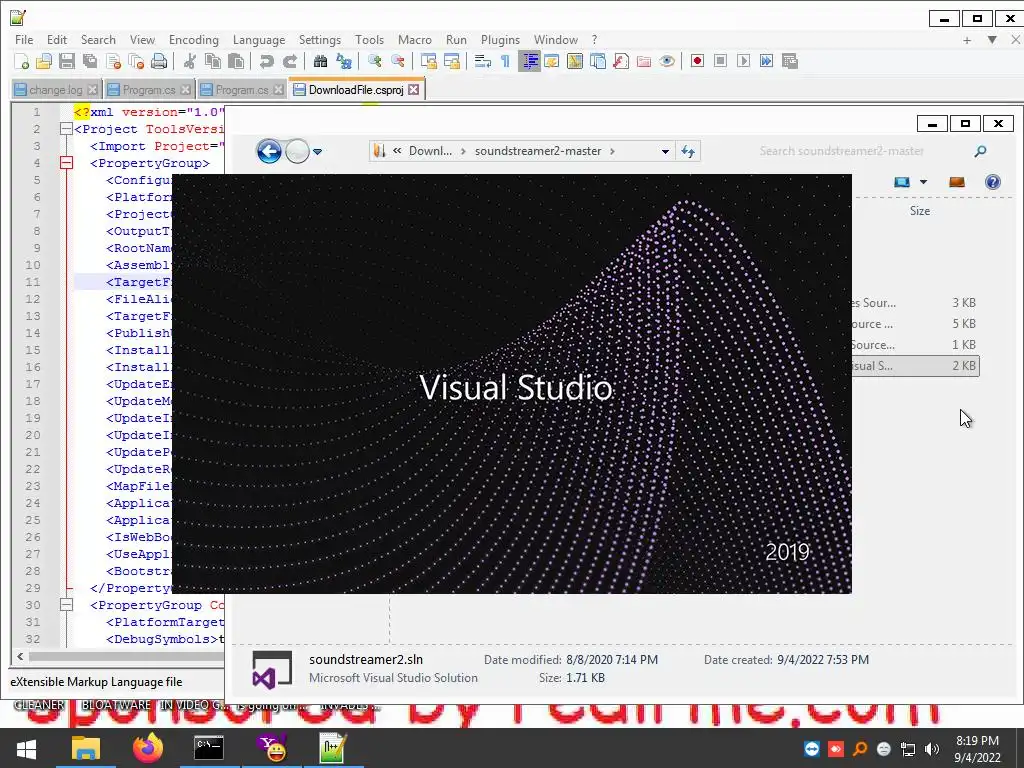Refresh the soundstreamer2-master folder
Viewport: 1024px width, 768px height.
tap(688, 152)
